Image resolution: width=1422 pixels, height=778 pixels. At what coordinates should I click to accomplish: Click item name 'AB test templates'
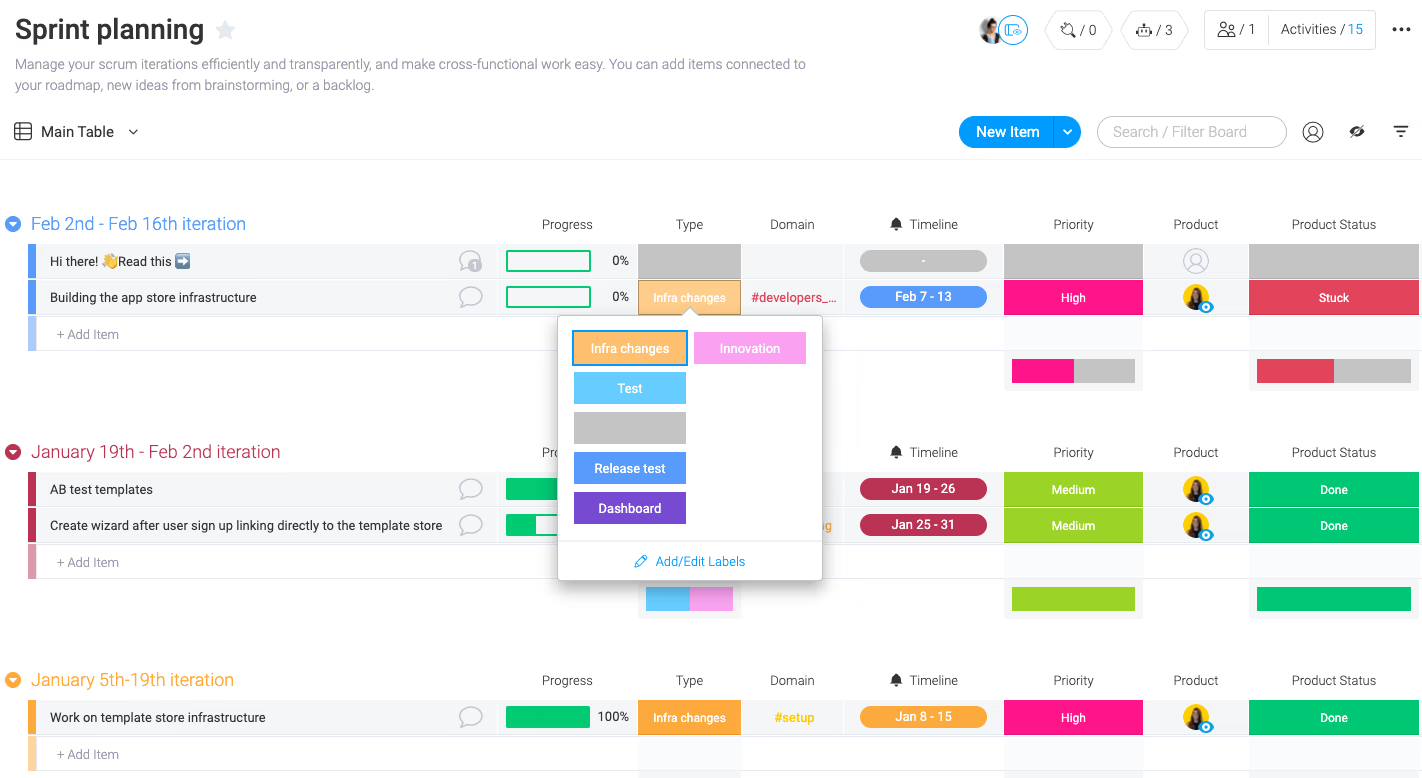pos(101,490)
